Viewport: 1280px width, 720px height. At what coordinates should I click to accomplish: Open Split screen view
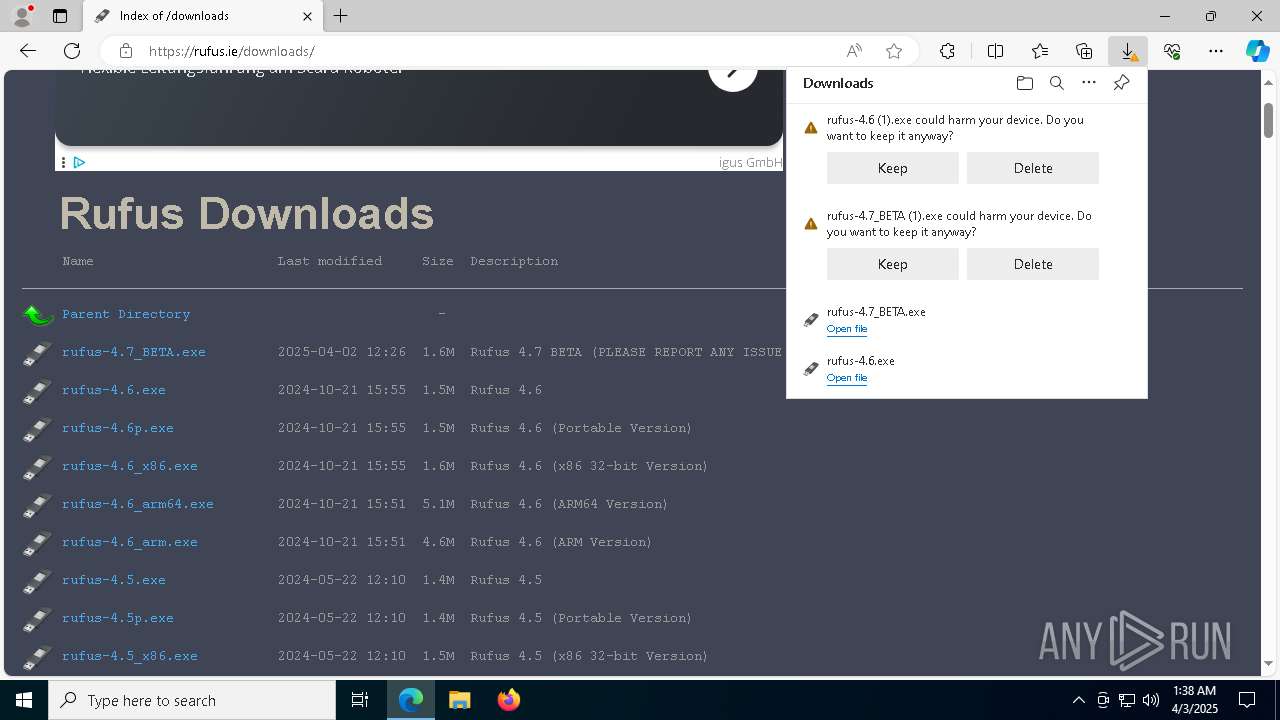(x=995, y=51)
